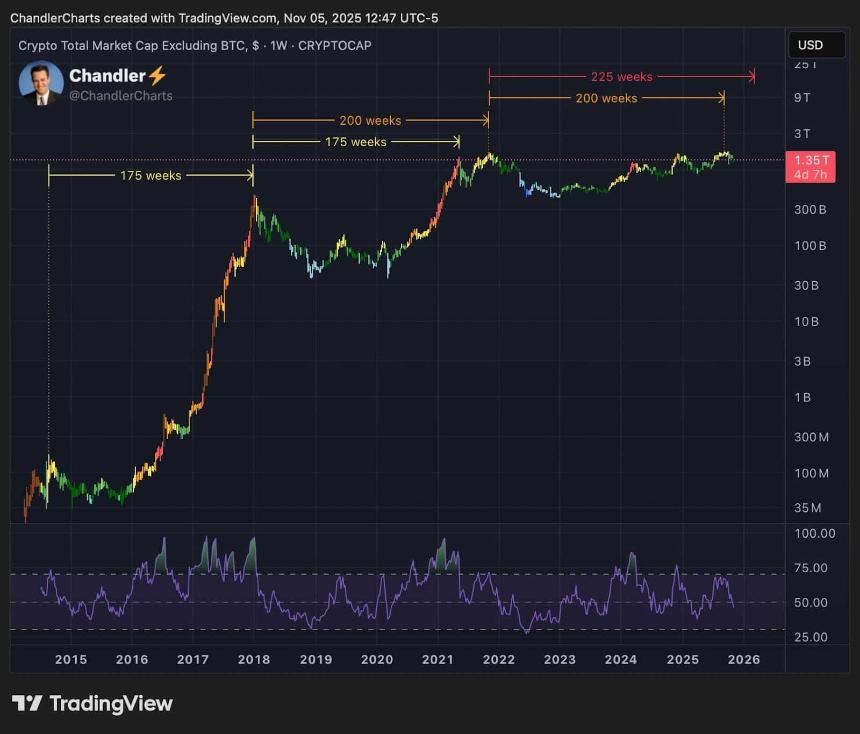Click the TradingView wordmark text
The width and height of the screenshot is (860, 734).
tap(111, 703)
